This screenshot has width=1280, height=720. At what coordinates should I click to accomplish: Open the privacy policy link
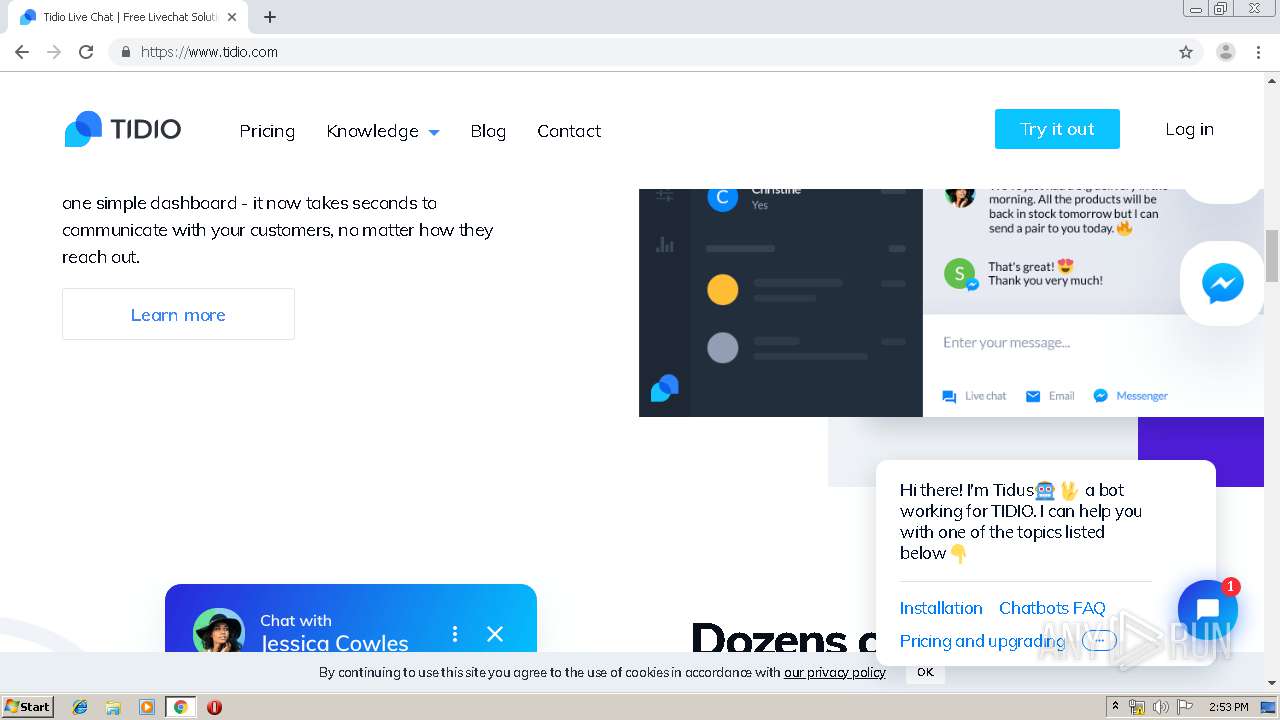(x=835, y=672)
